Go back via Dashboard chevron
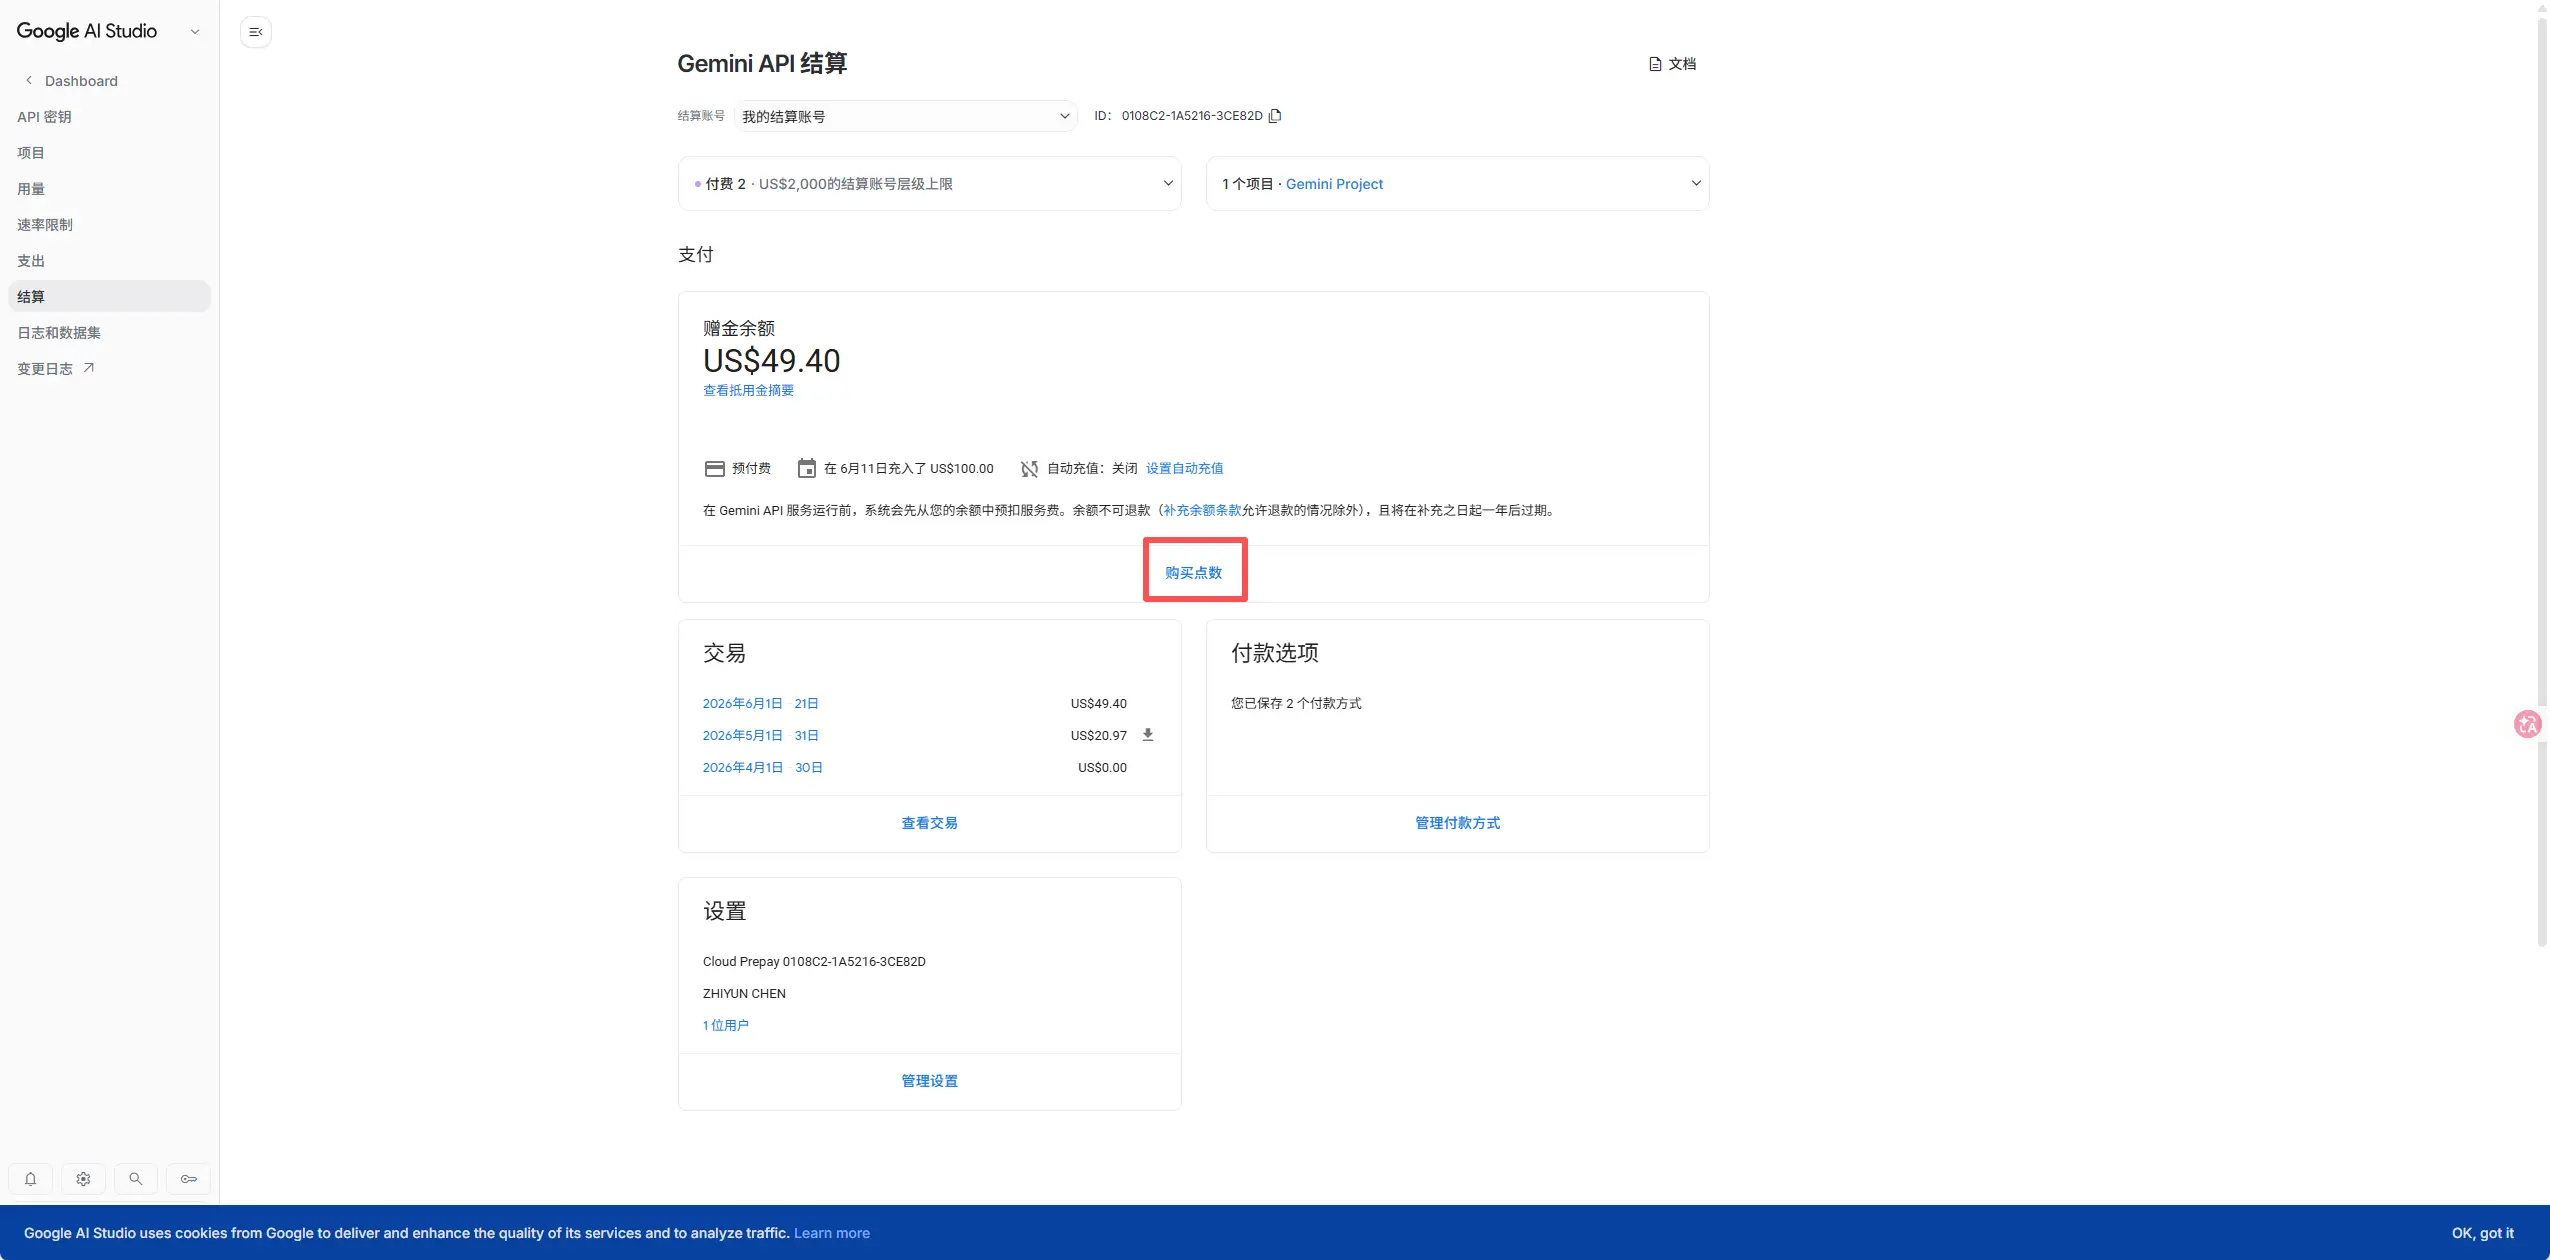Screen dimensions: 2550x1260 tap(29, 80)
